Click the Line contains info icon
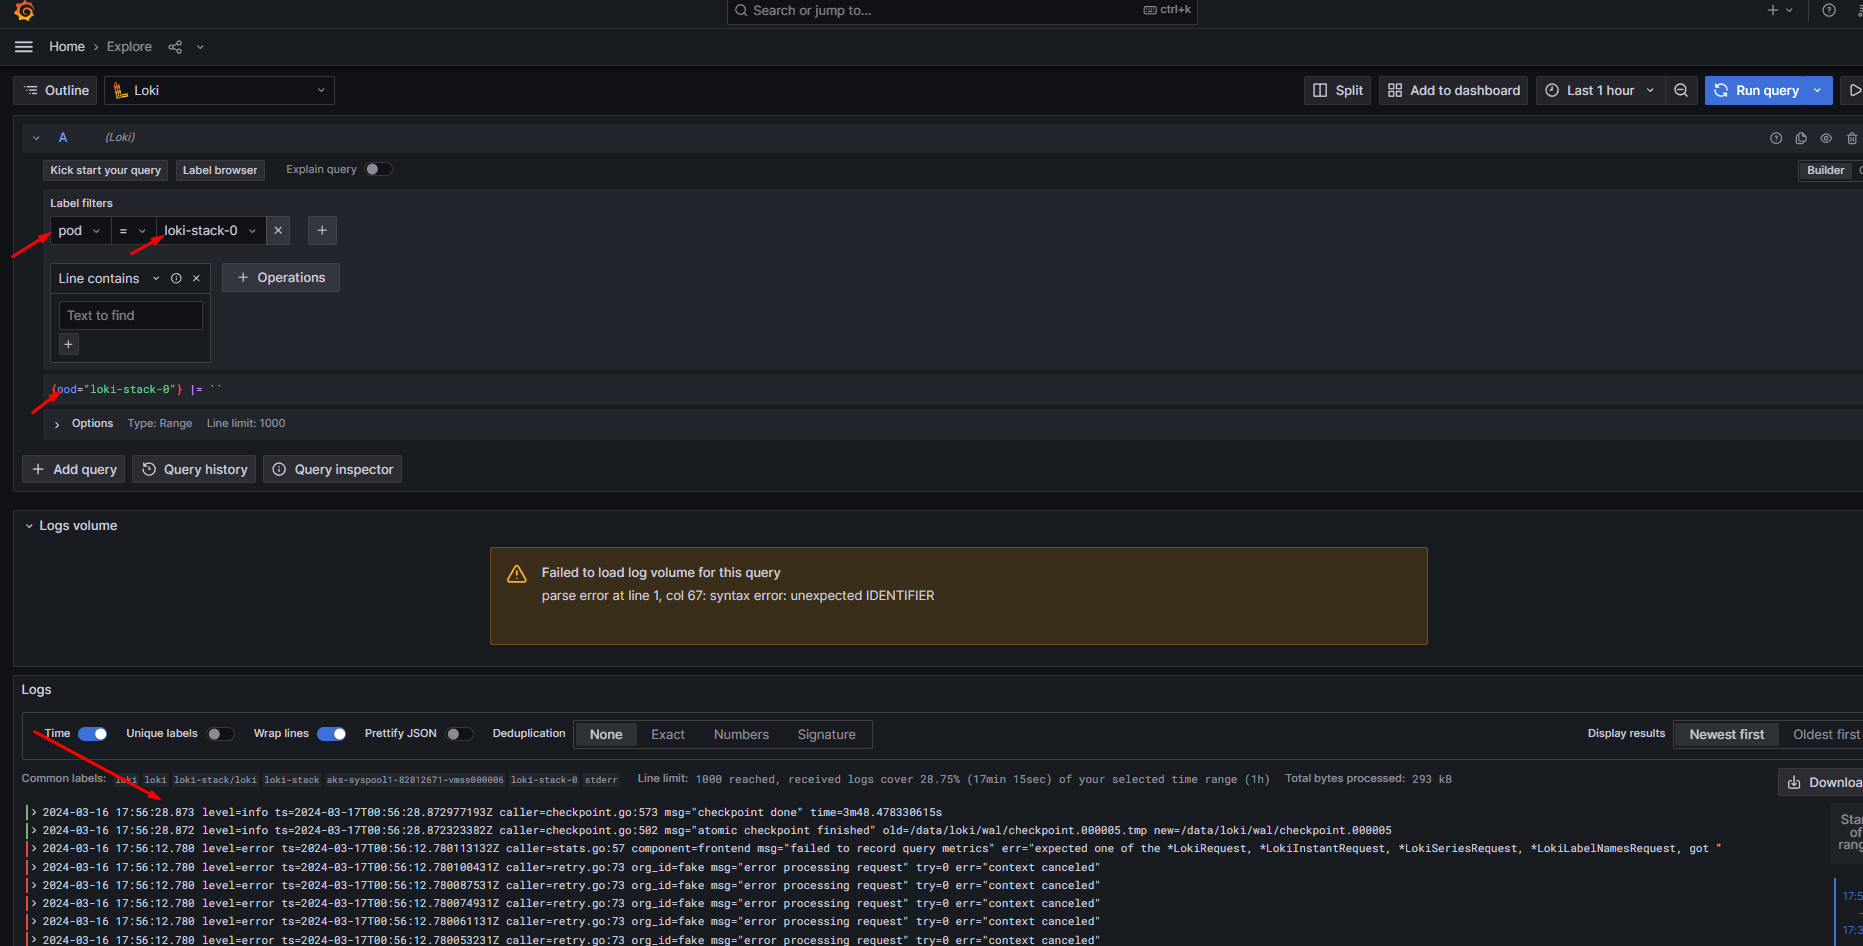 click(176, 278)
